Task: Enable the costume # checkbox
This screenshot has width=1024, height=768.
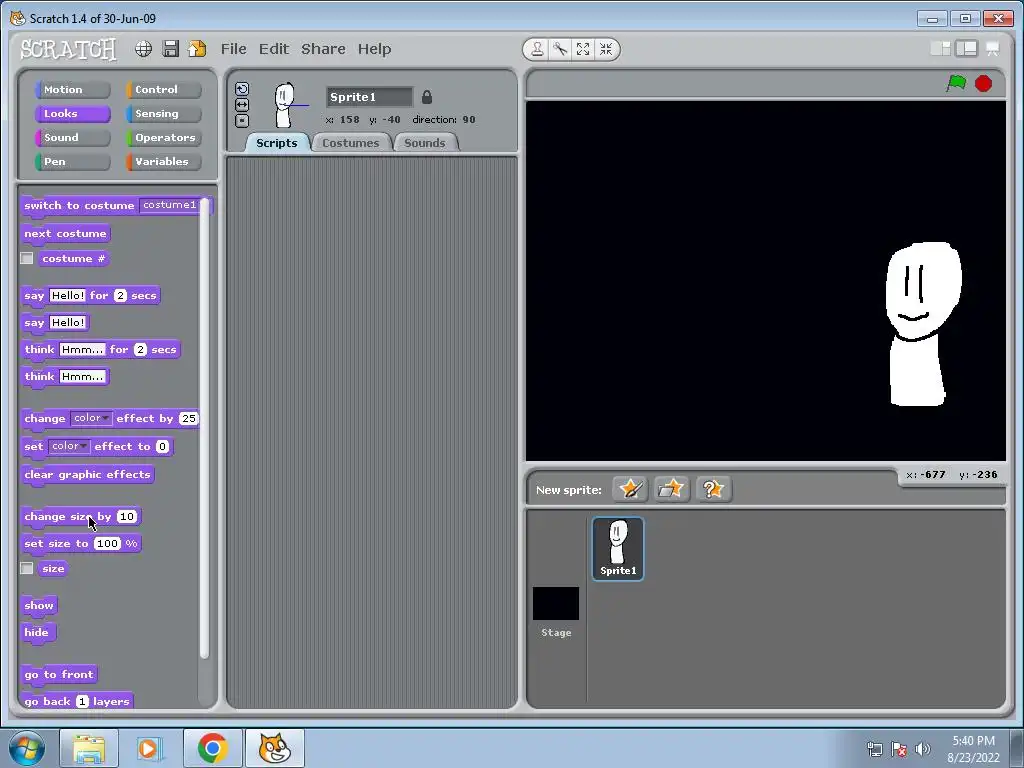Action: pos(27,259)
